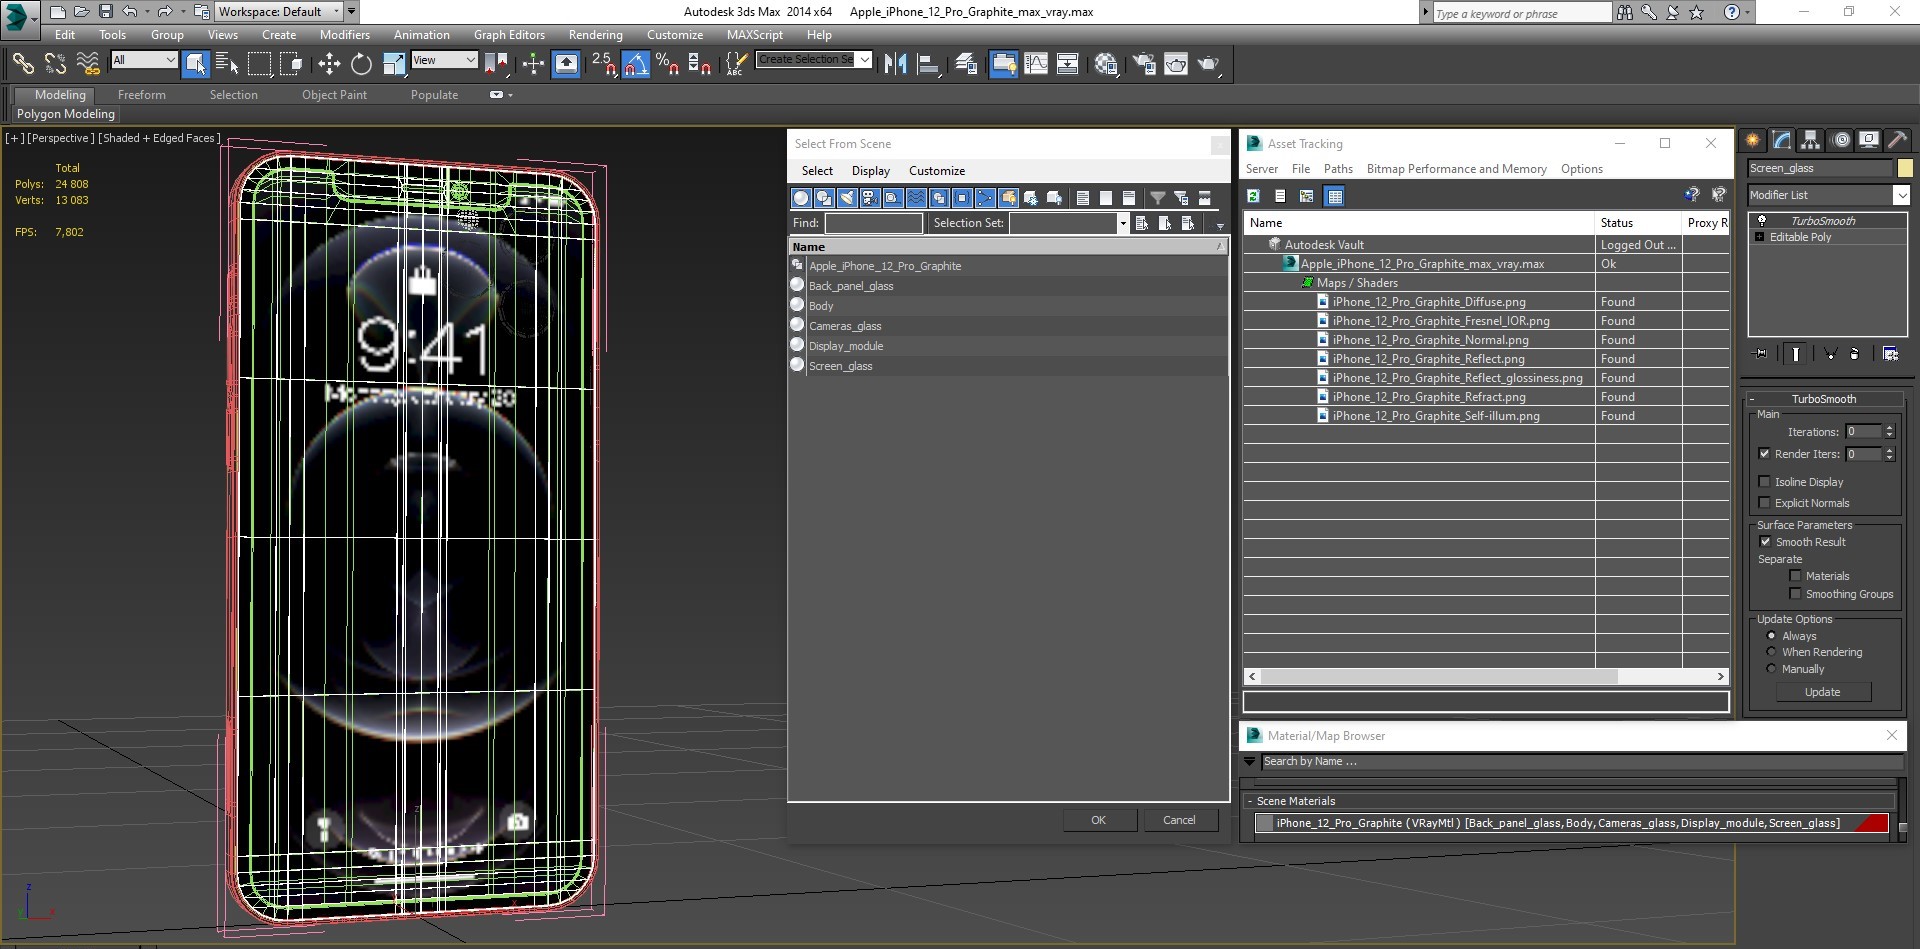Activate the Select Object tool
The height and width of the screenshot is (949, 1920).
pos(196,64)
